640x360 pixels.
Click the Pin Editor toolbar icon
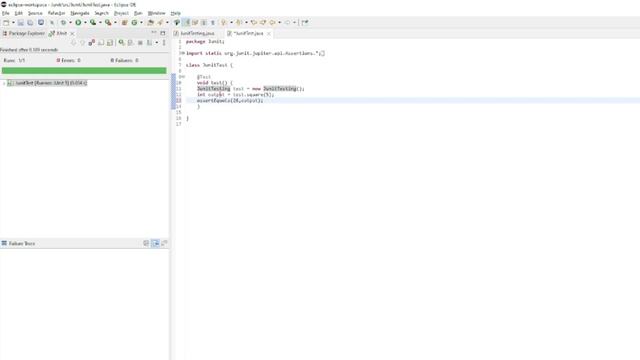[305, 22]
